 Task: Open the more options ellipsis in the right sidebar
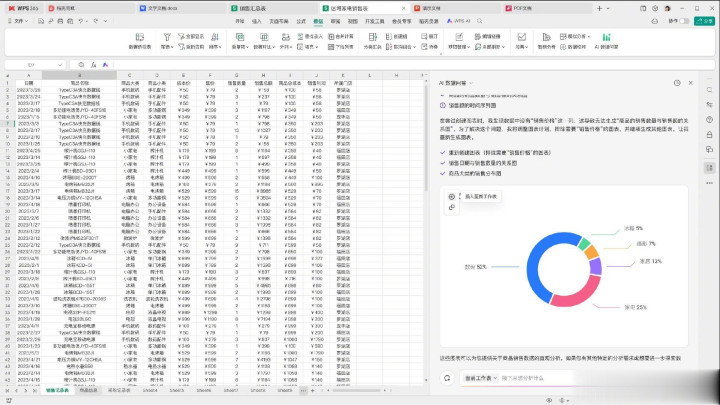coord(709,183)
